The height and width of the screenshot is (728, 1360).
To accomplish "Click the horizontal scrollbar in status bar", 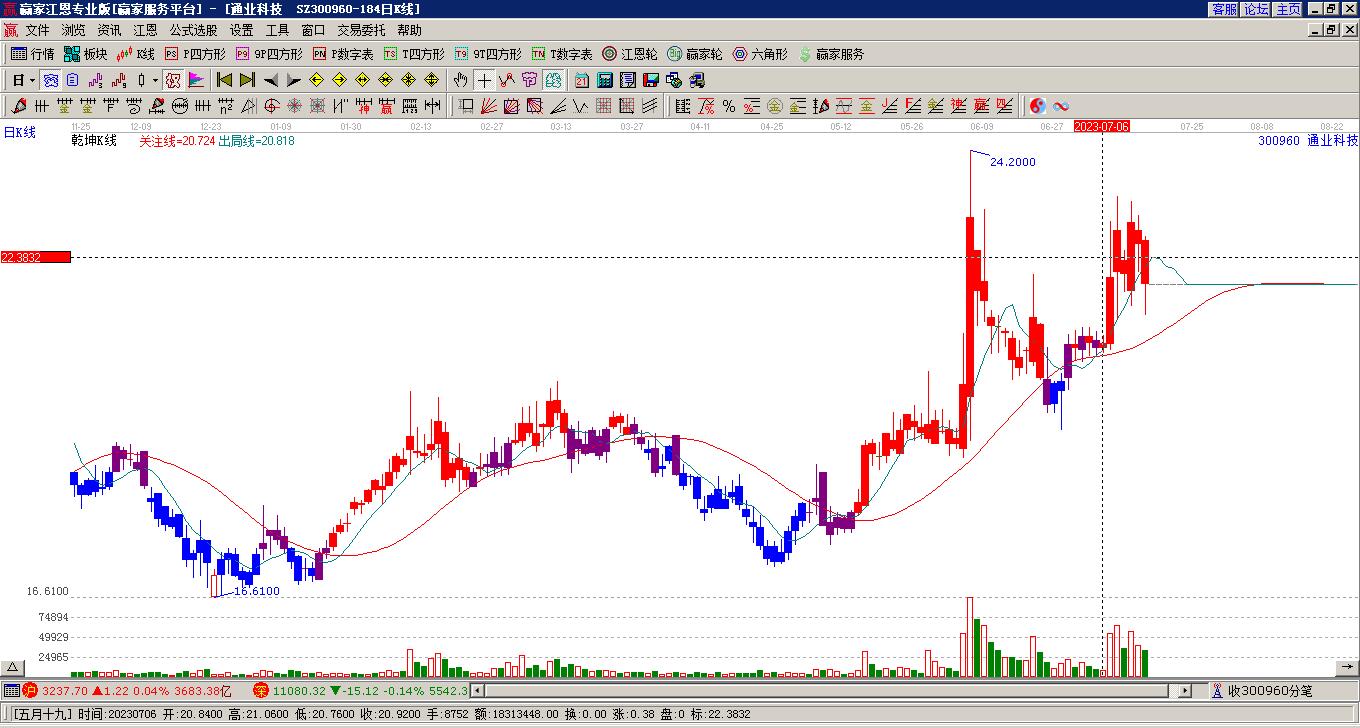I will [x=830, y=691].
